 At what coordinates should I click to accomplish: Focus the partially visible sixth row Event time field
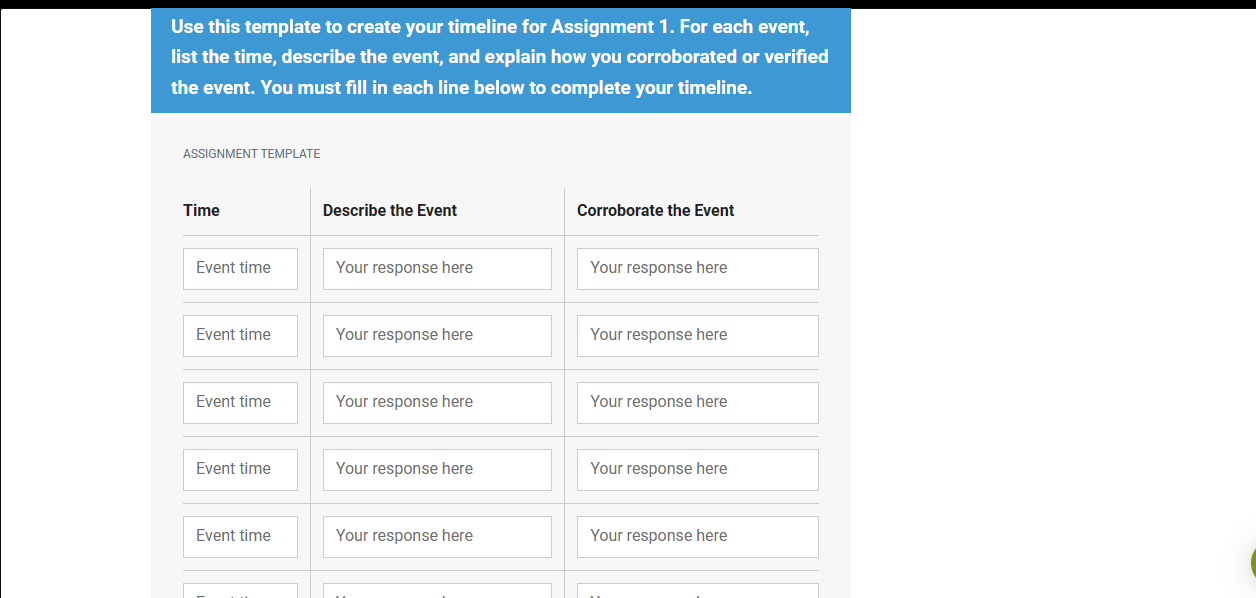240,591
